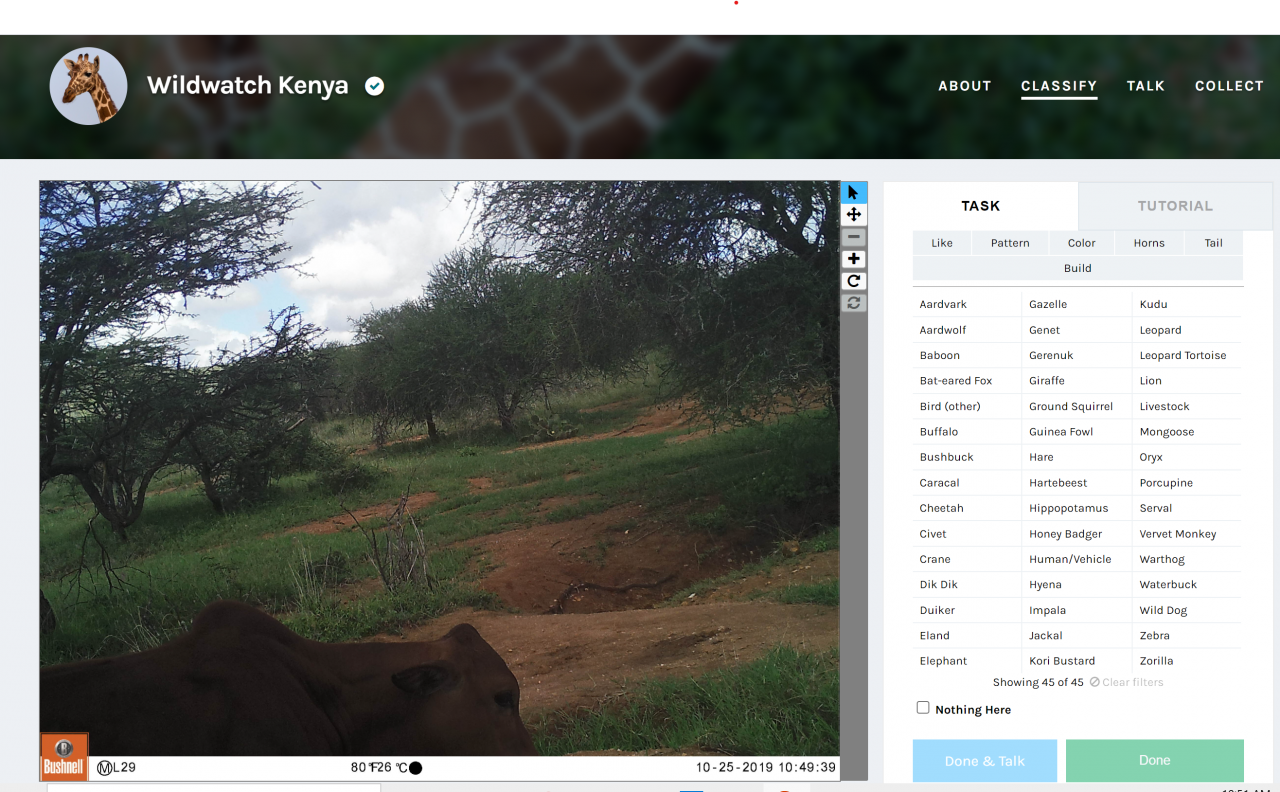Open the Color filter
1280x792 pixels.
(x=1081, y=243)
